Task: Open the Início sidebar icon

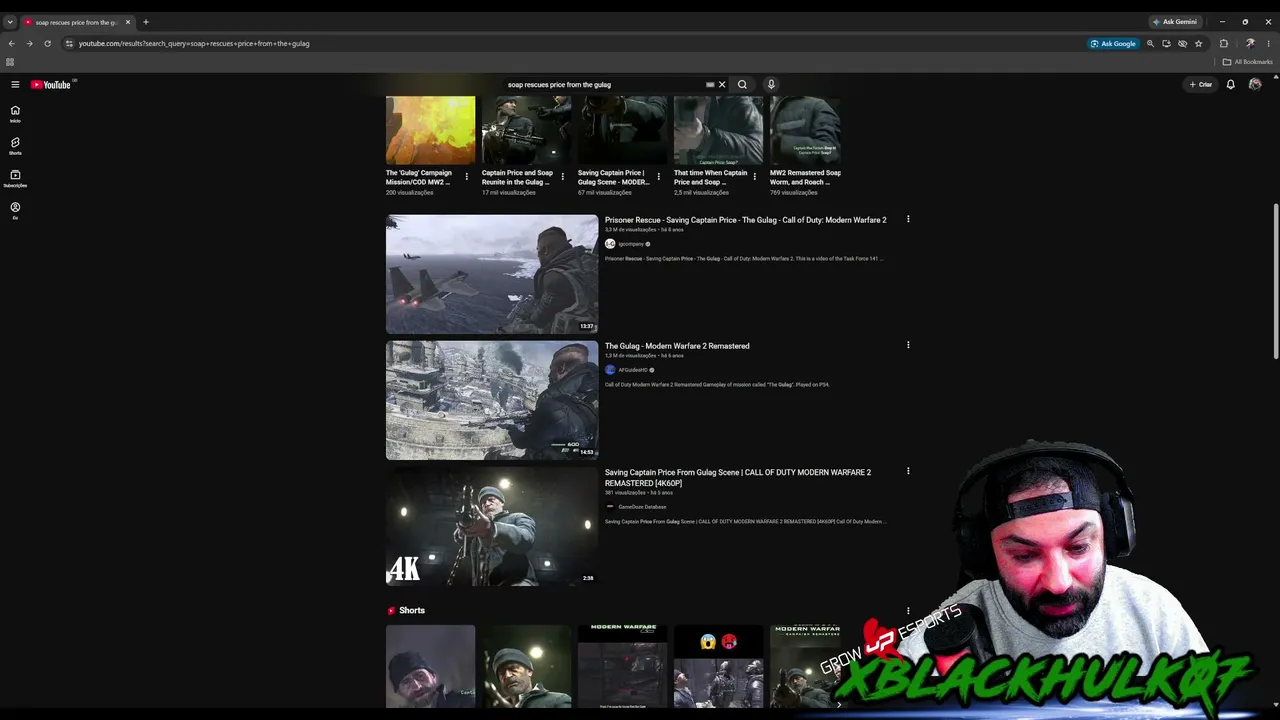Action: click(15, 113)
